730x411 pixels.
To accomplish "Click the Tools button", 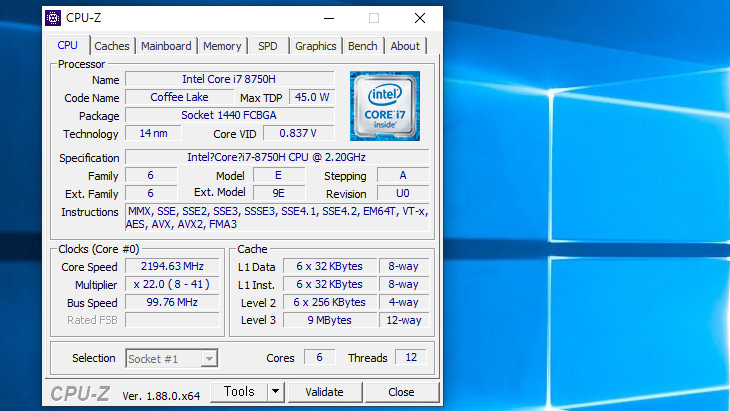I will (239, 391).
